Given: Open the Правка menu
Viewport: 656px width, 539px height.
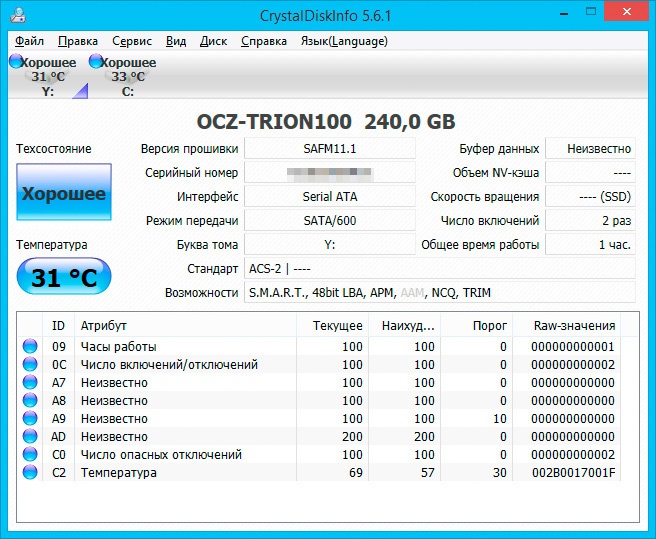Looking at the screenshot, I should (78, 41).
